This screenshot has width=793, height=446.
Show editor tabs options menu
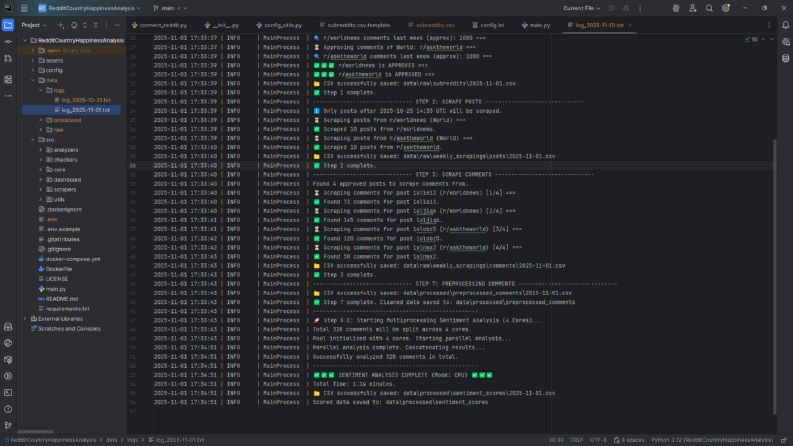(769, 25)
